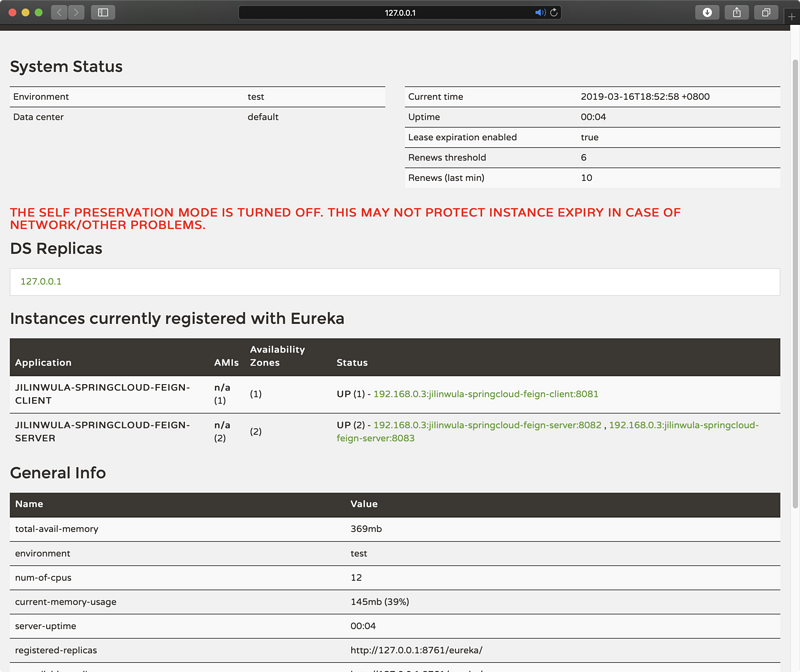Select the total-avail-memory row name
Screen dimensions: 800x672
[57, 529]
